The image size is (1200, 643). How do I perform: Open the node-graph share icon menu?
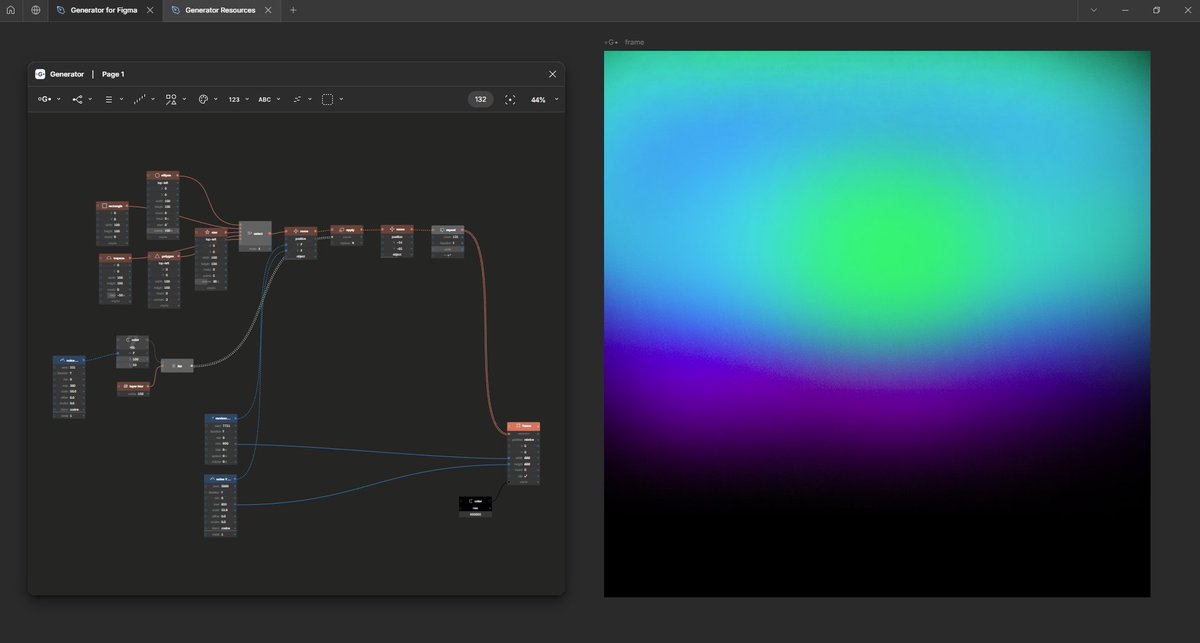tap(78, 100)
